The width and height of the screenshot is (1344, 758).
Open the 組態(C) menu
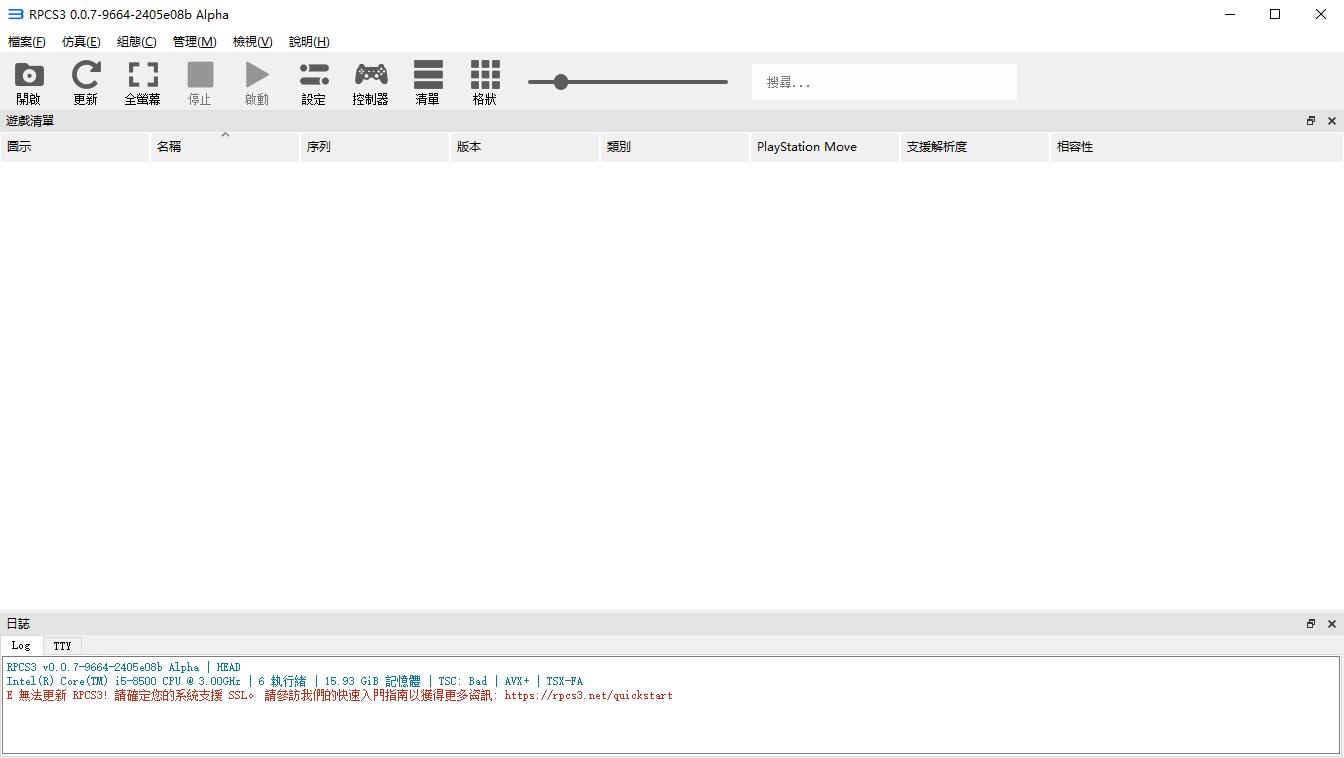point(137,41)
